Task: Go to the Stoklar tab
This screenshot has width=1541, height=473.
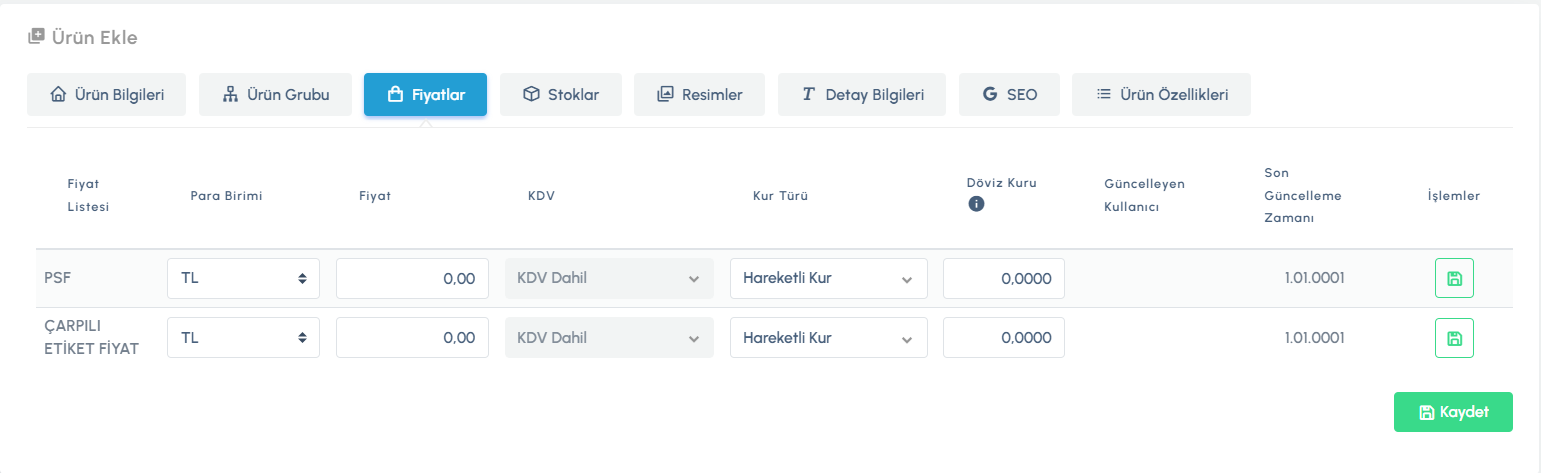Action: point(561,95)
